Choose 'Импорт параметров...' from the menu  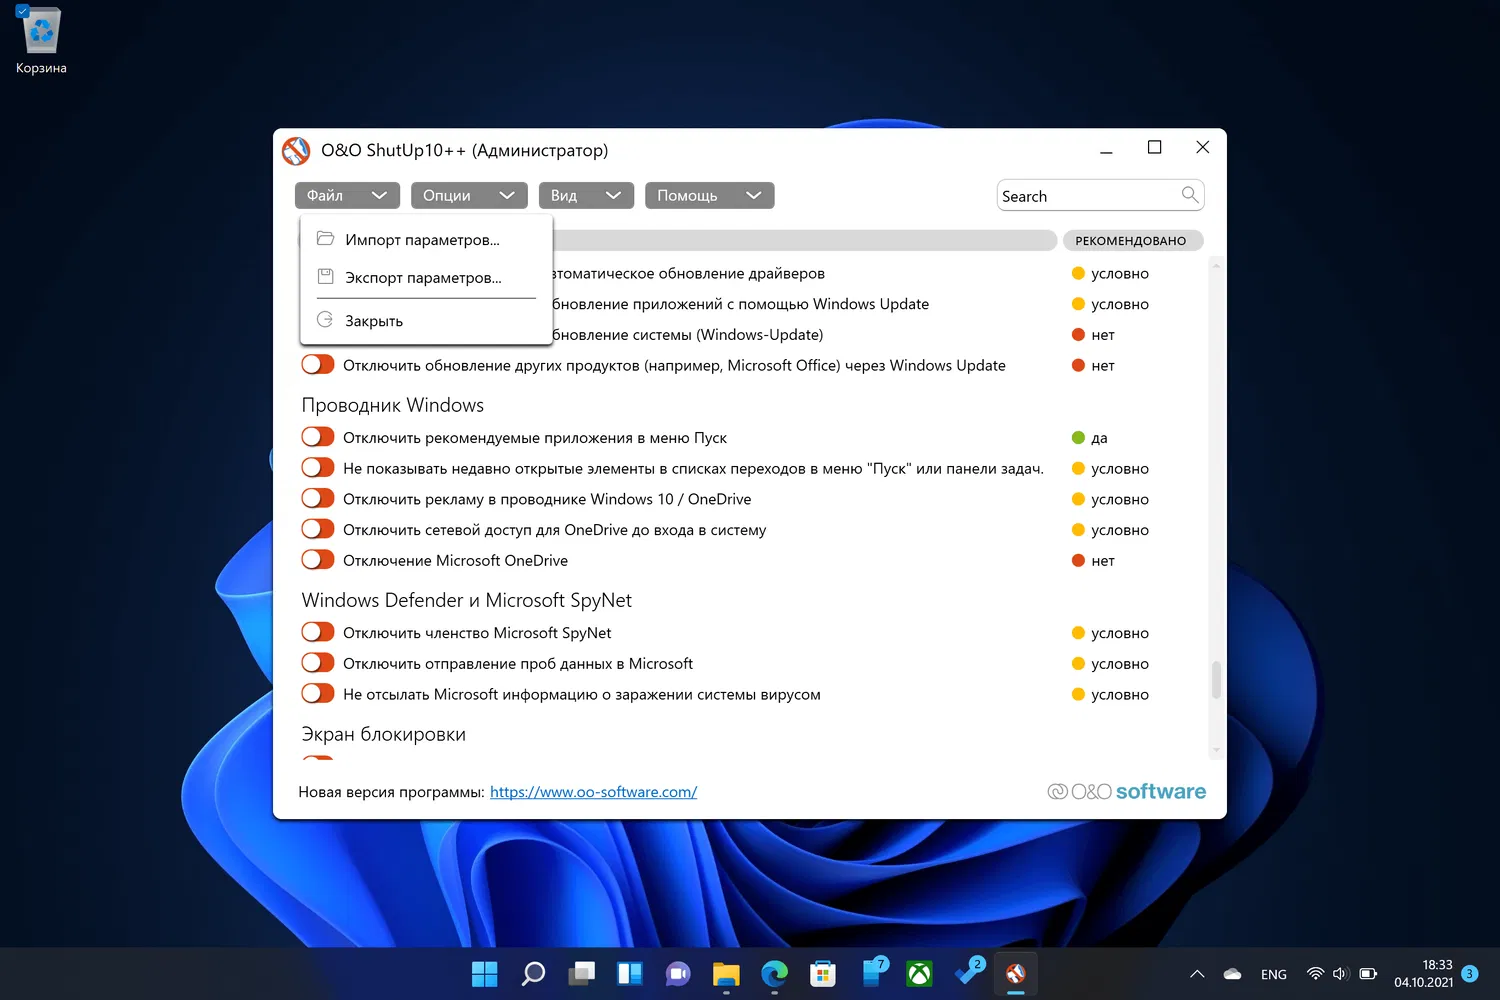coord(426,240)
